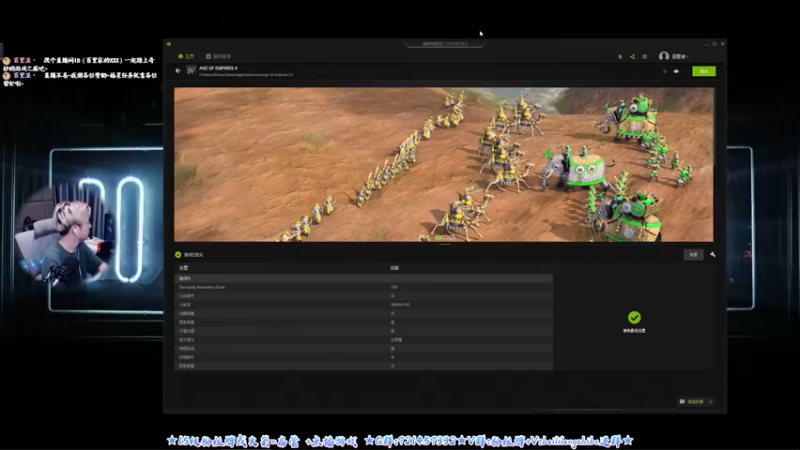Image resolution: width=800 pixels, height=450 pixels.
Task: Select the AGE OF EMPIRES 4 title
Action: coord(218,68)
